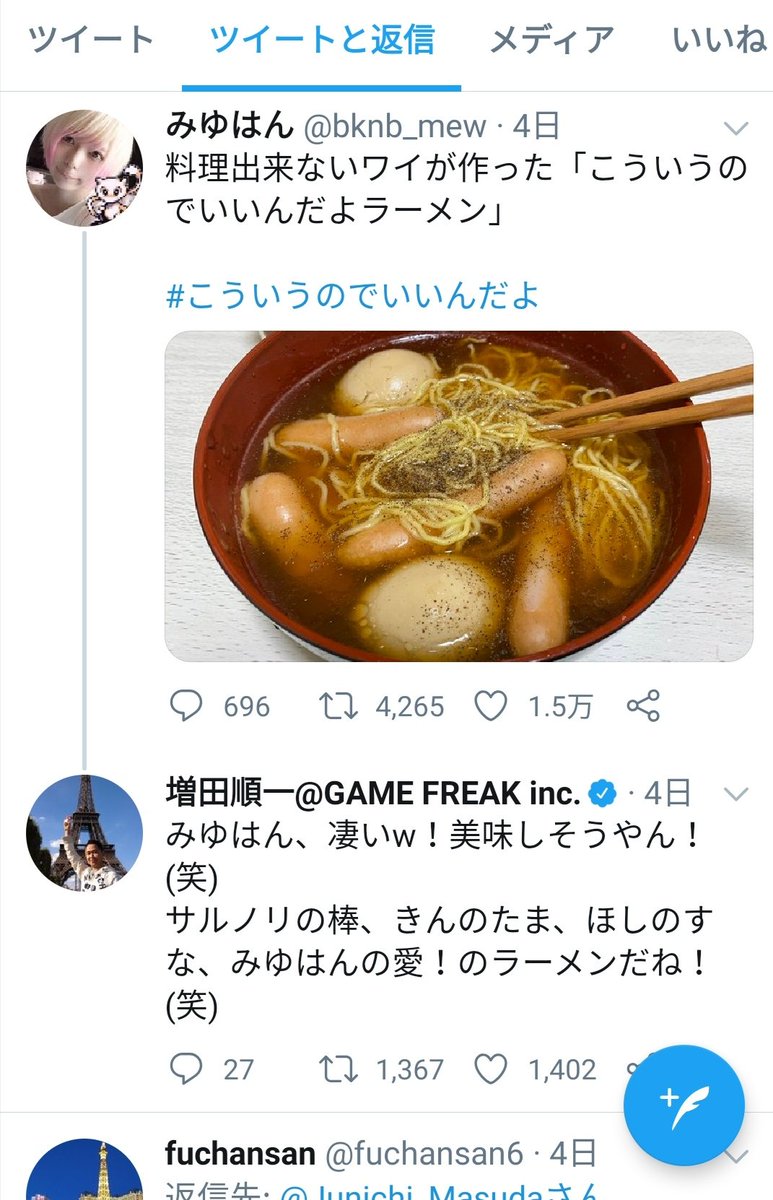Share みゆはん's ramen tweet
The width and height of the screenshot is (773, 1200).
643,707
